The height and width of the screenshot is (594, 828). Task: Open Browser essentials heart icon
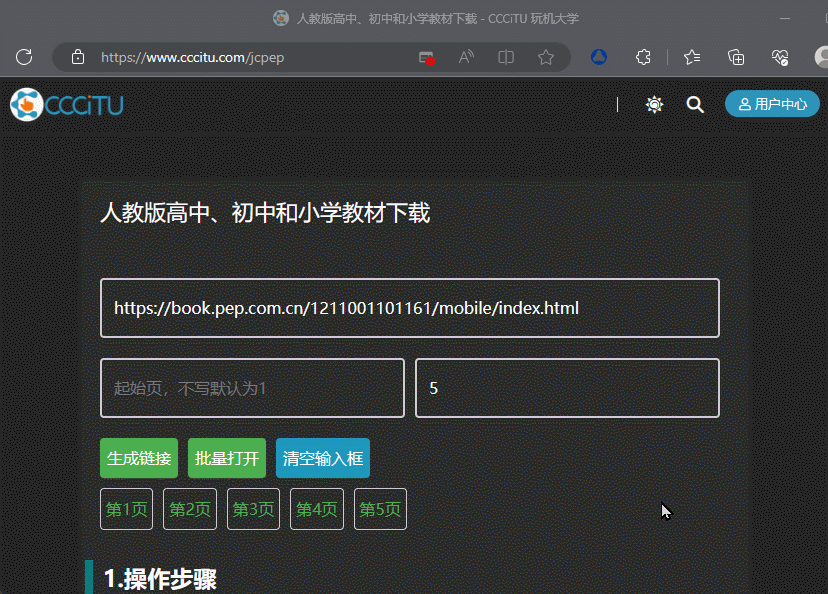[782, 57]
